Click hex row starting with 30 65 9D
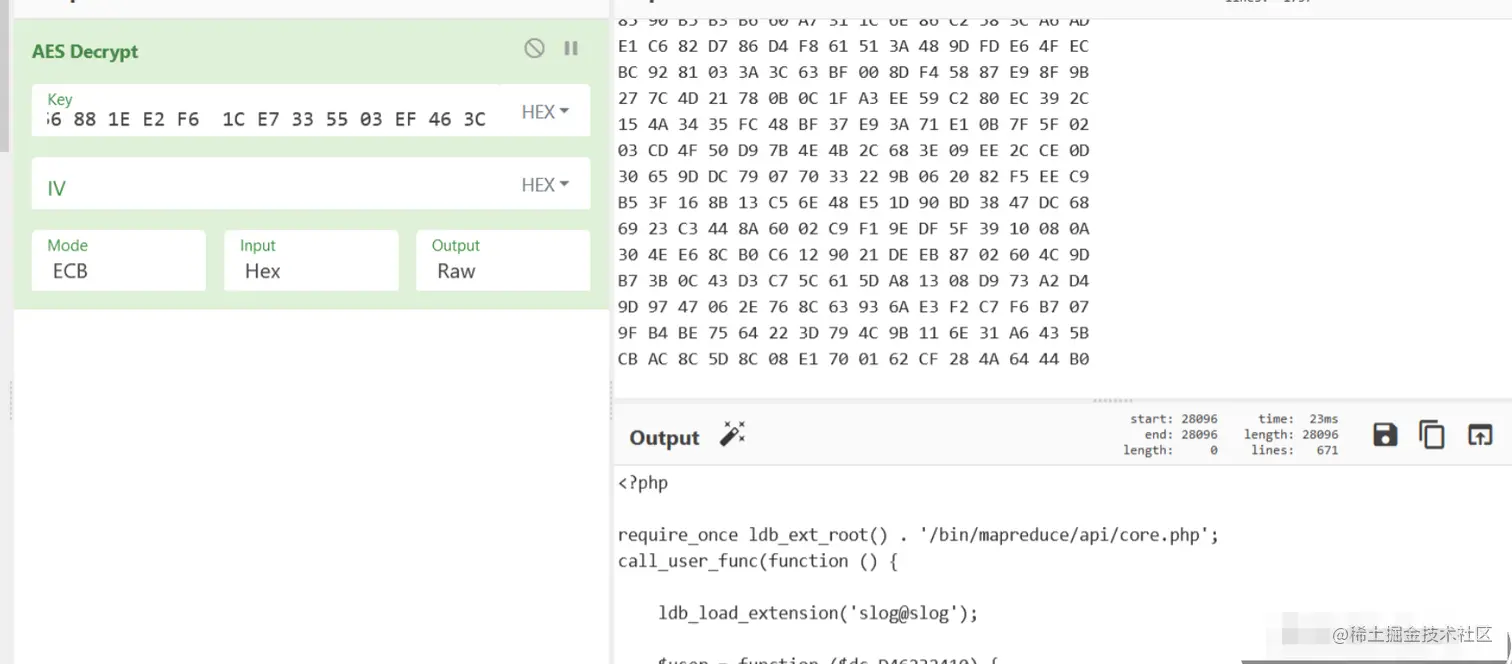 (x=853, y=176)
